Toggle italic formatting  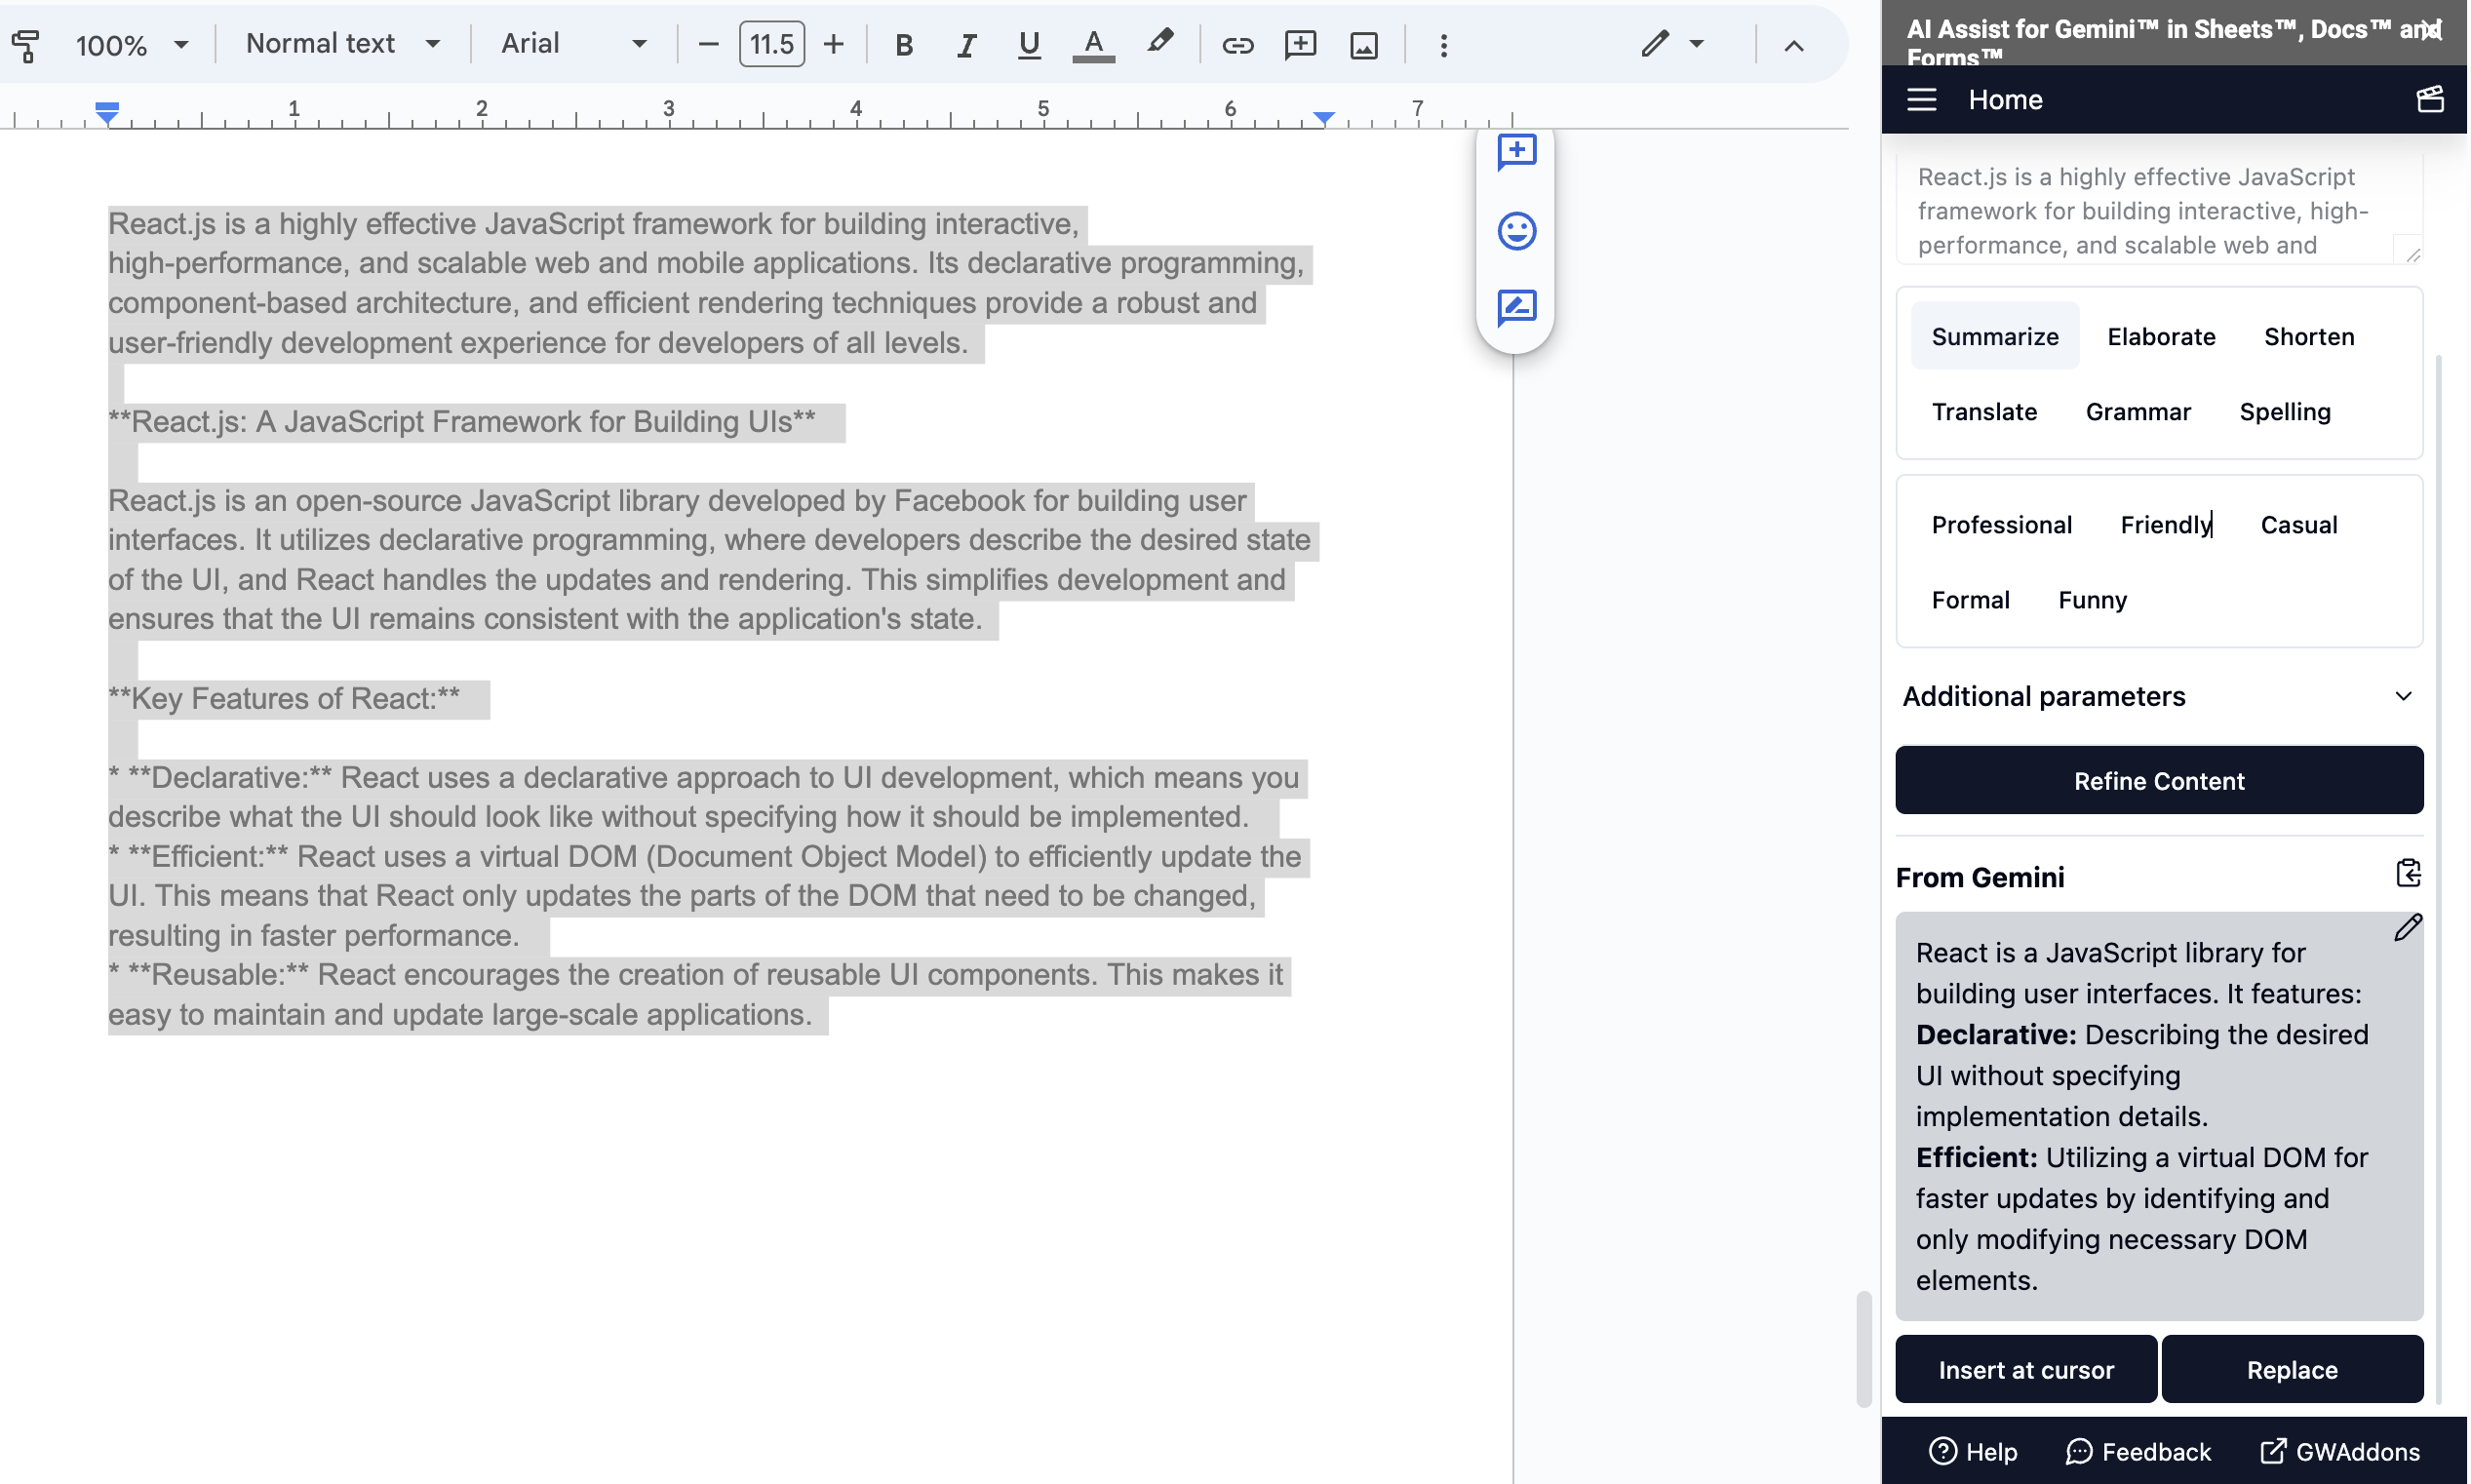(x=966, y=45)
